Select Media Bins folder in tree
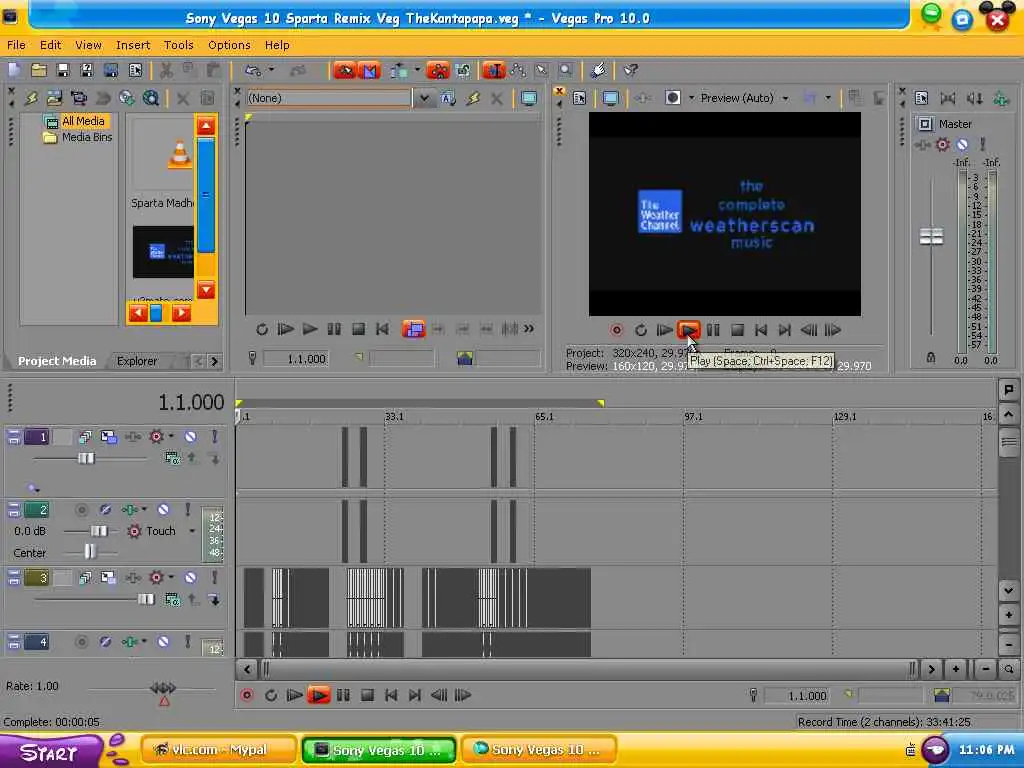This screenshot has width=1024, height=768. (87, 137)
